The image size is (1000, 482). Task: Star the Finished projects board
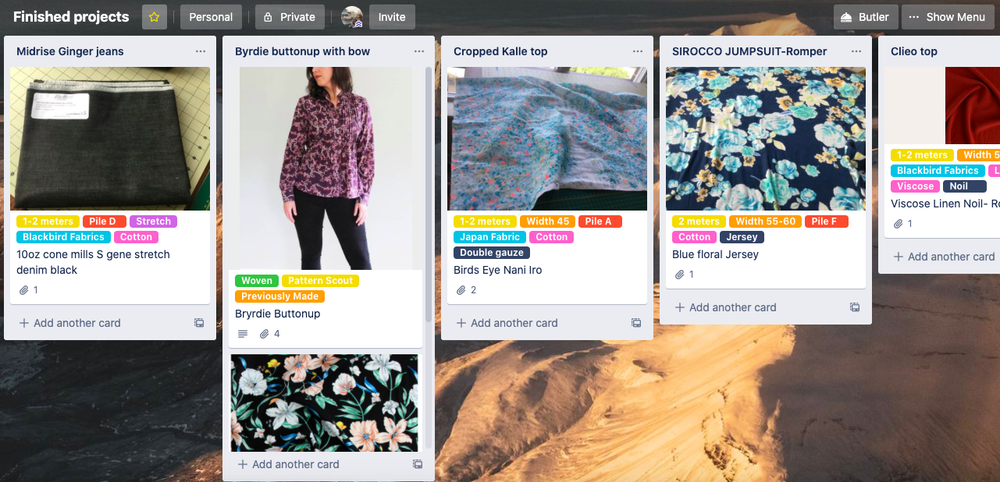(154, 17)
